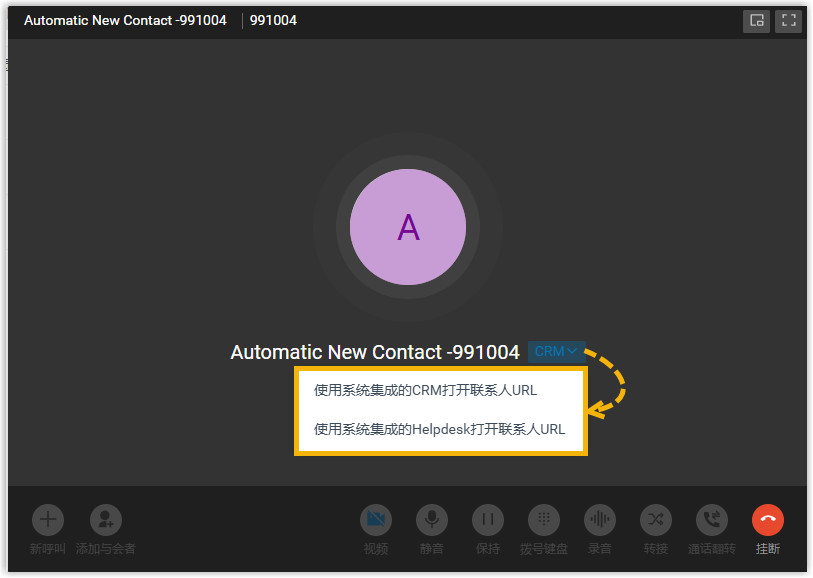
Task: Select 使用系统集成的CRM打开联系人URL option
Action: (x=425, y=391)
